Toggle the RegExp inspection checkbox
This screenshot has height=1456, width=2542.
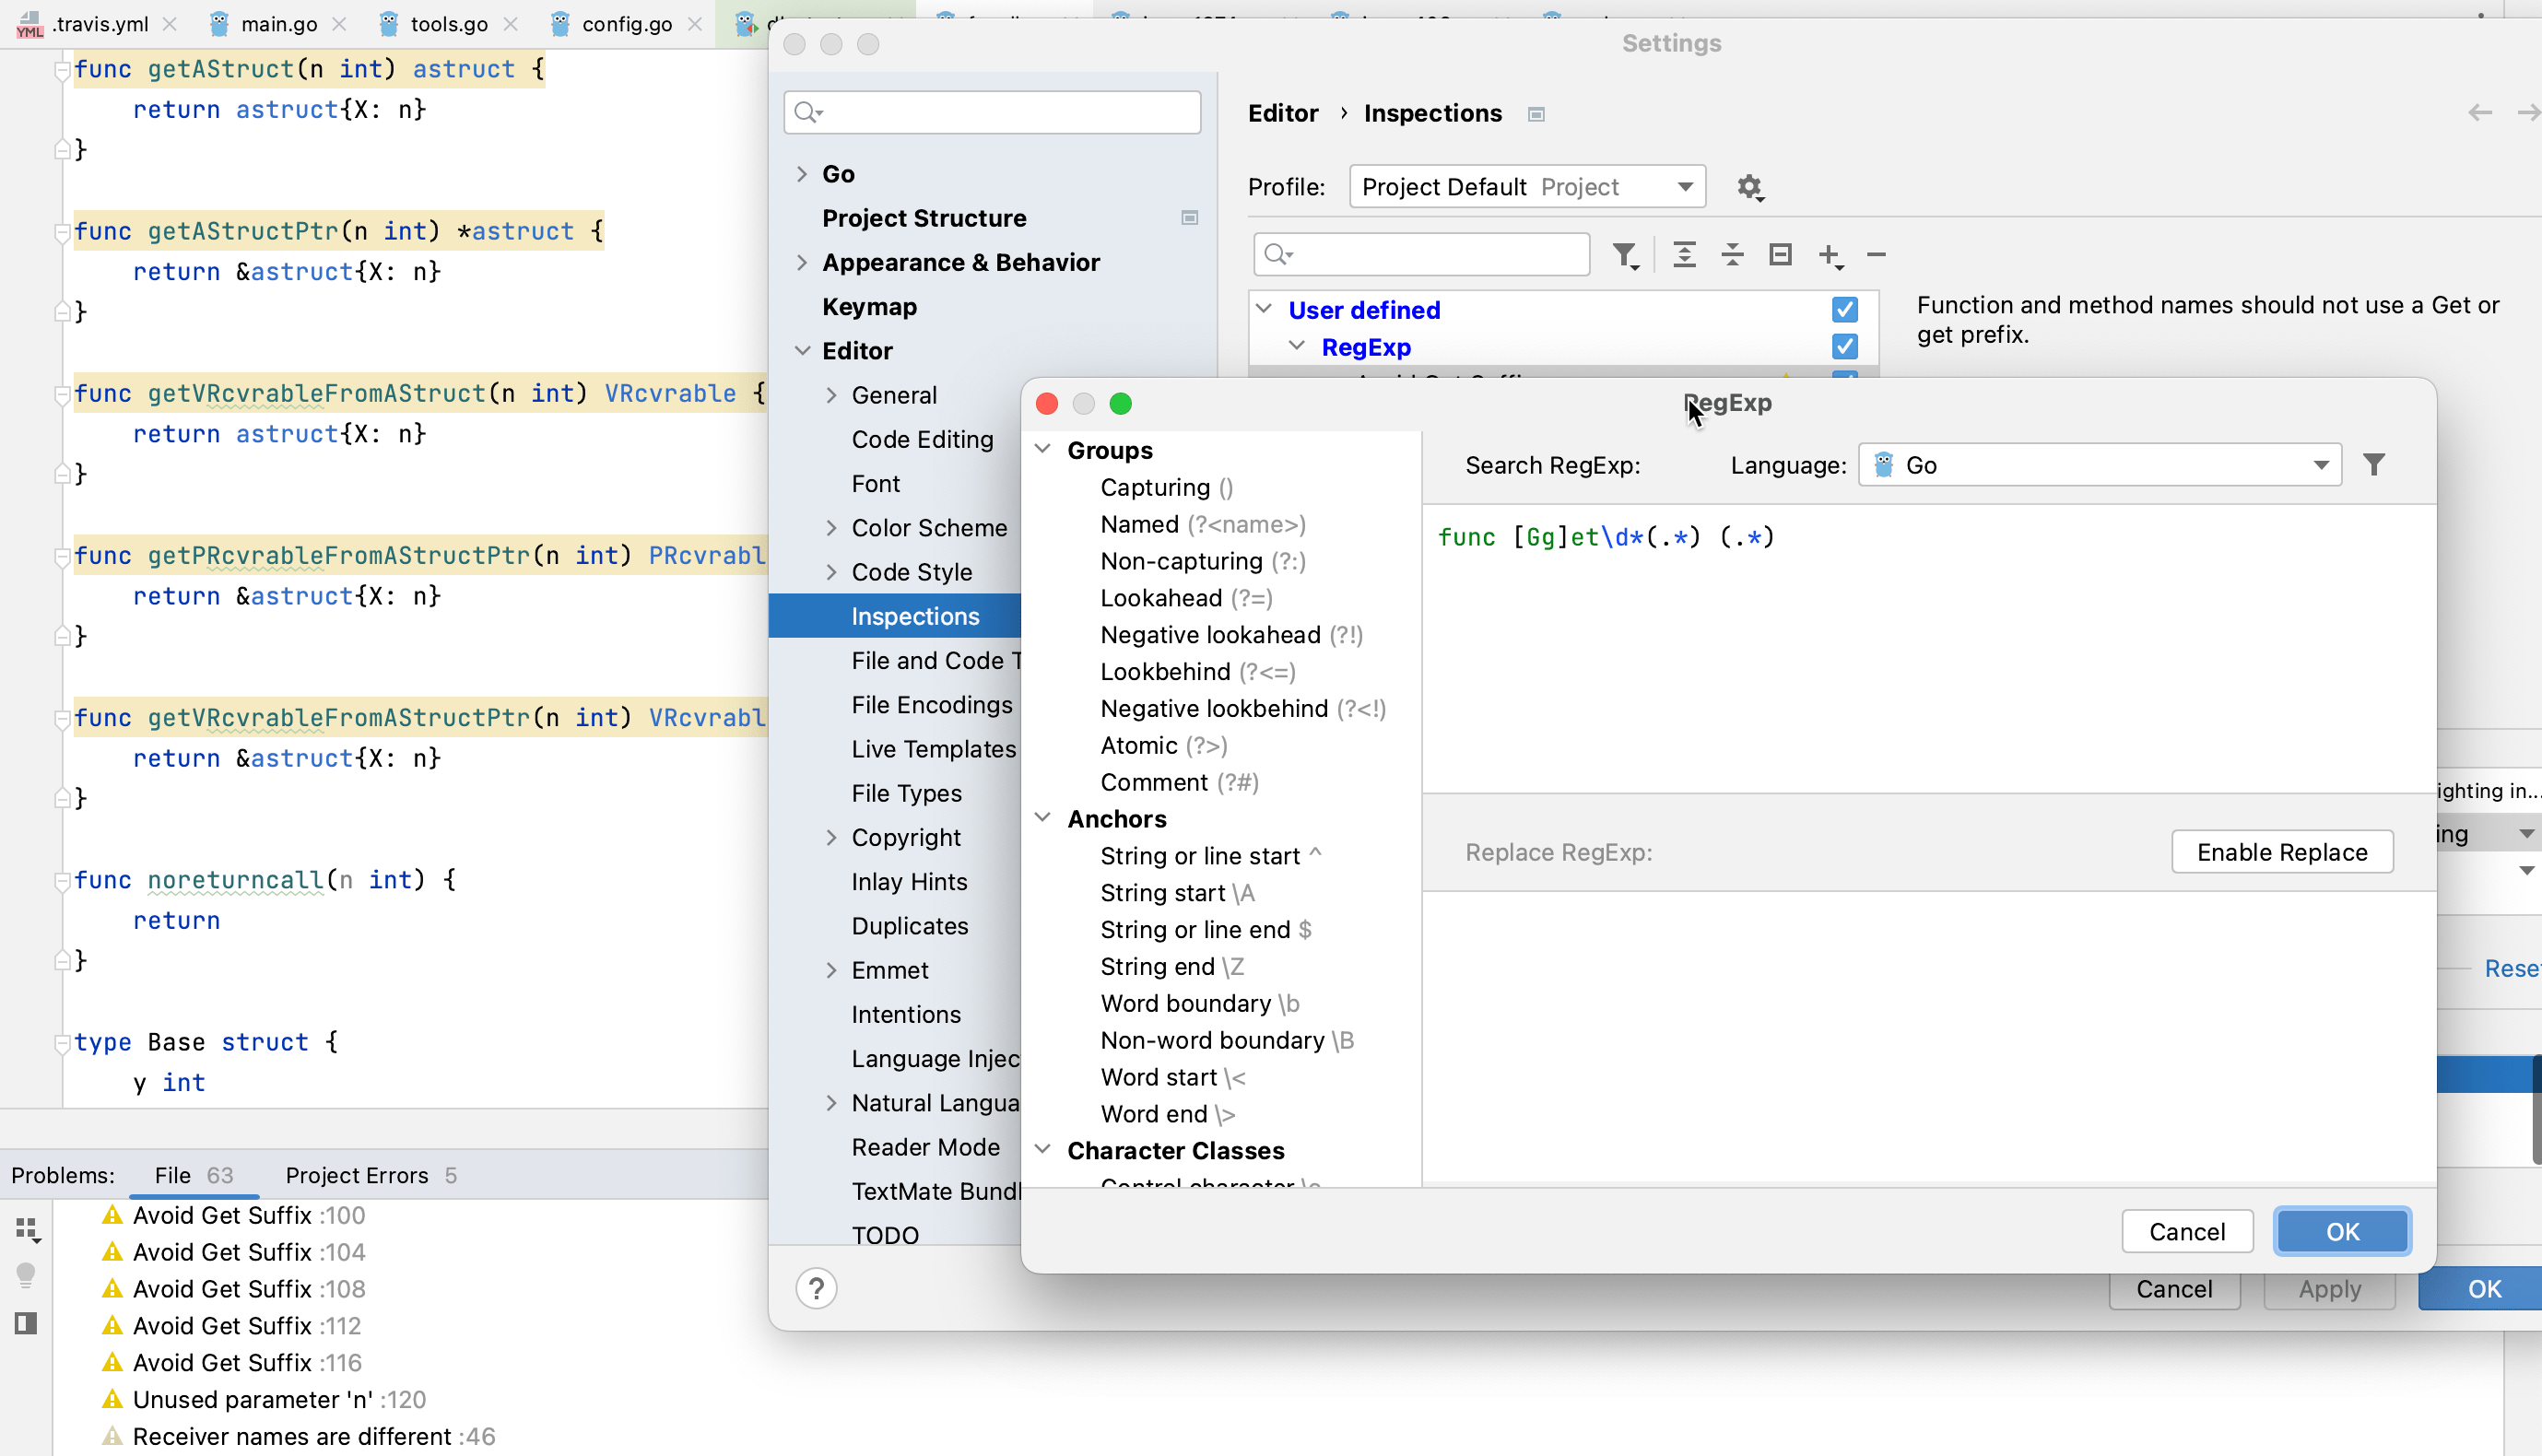(x=1843, y=347)
